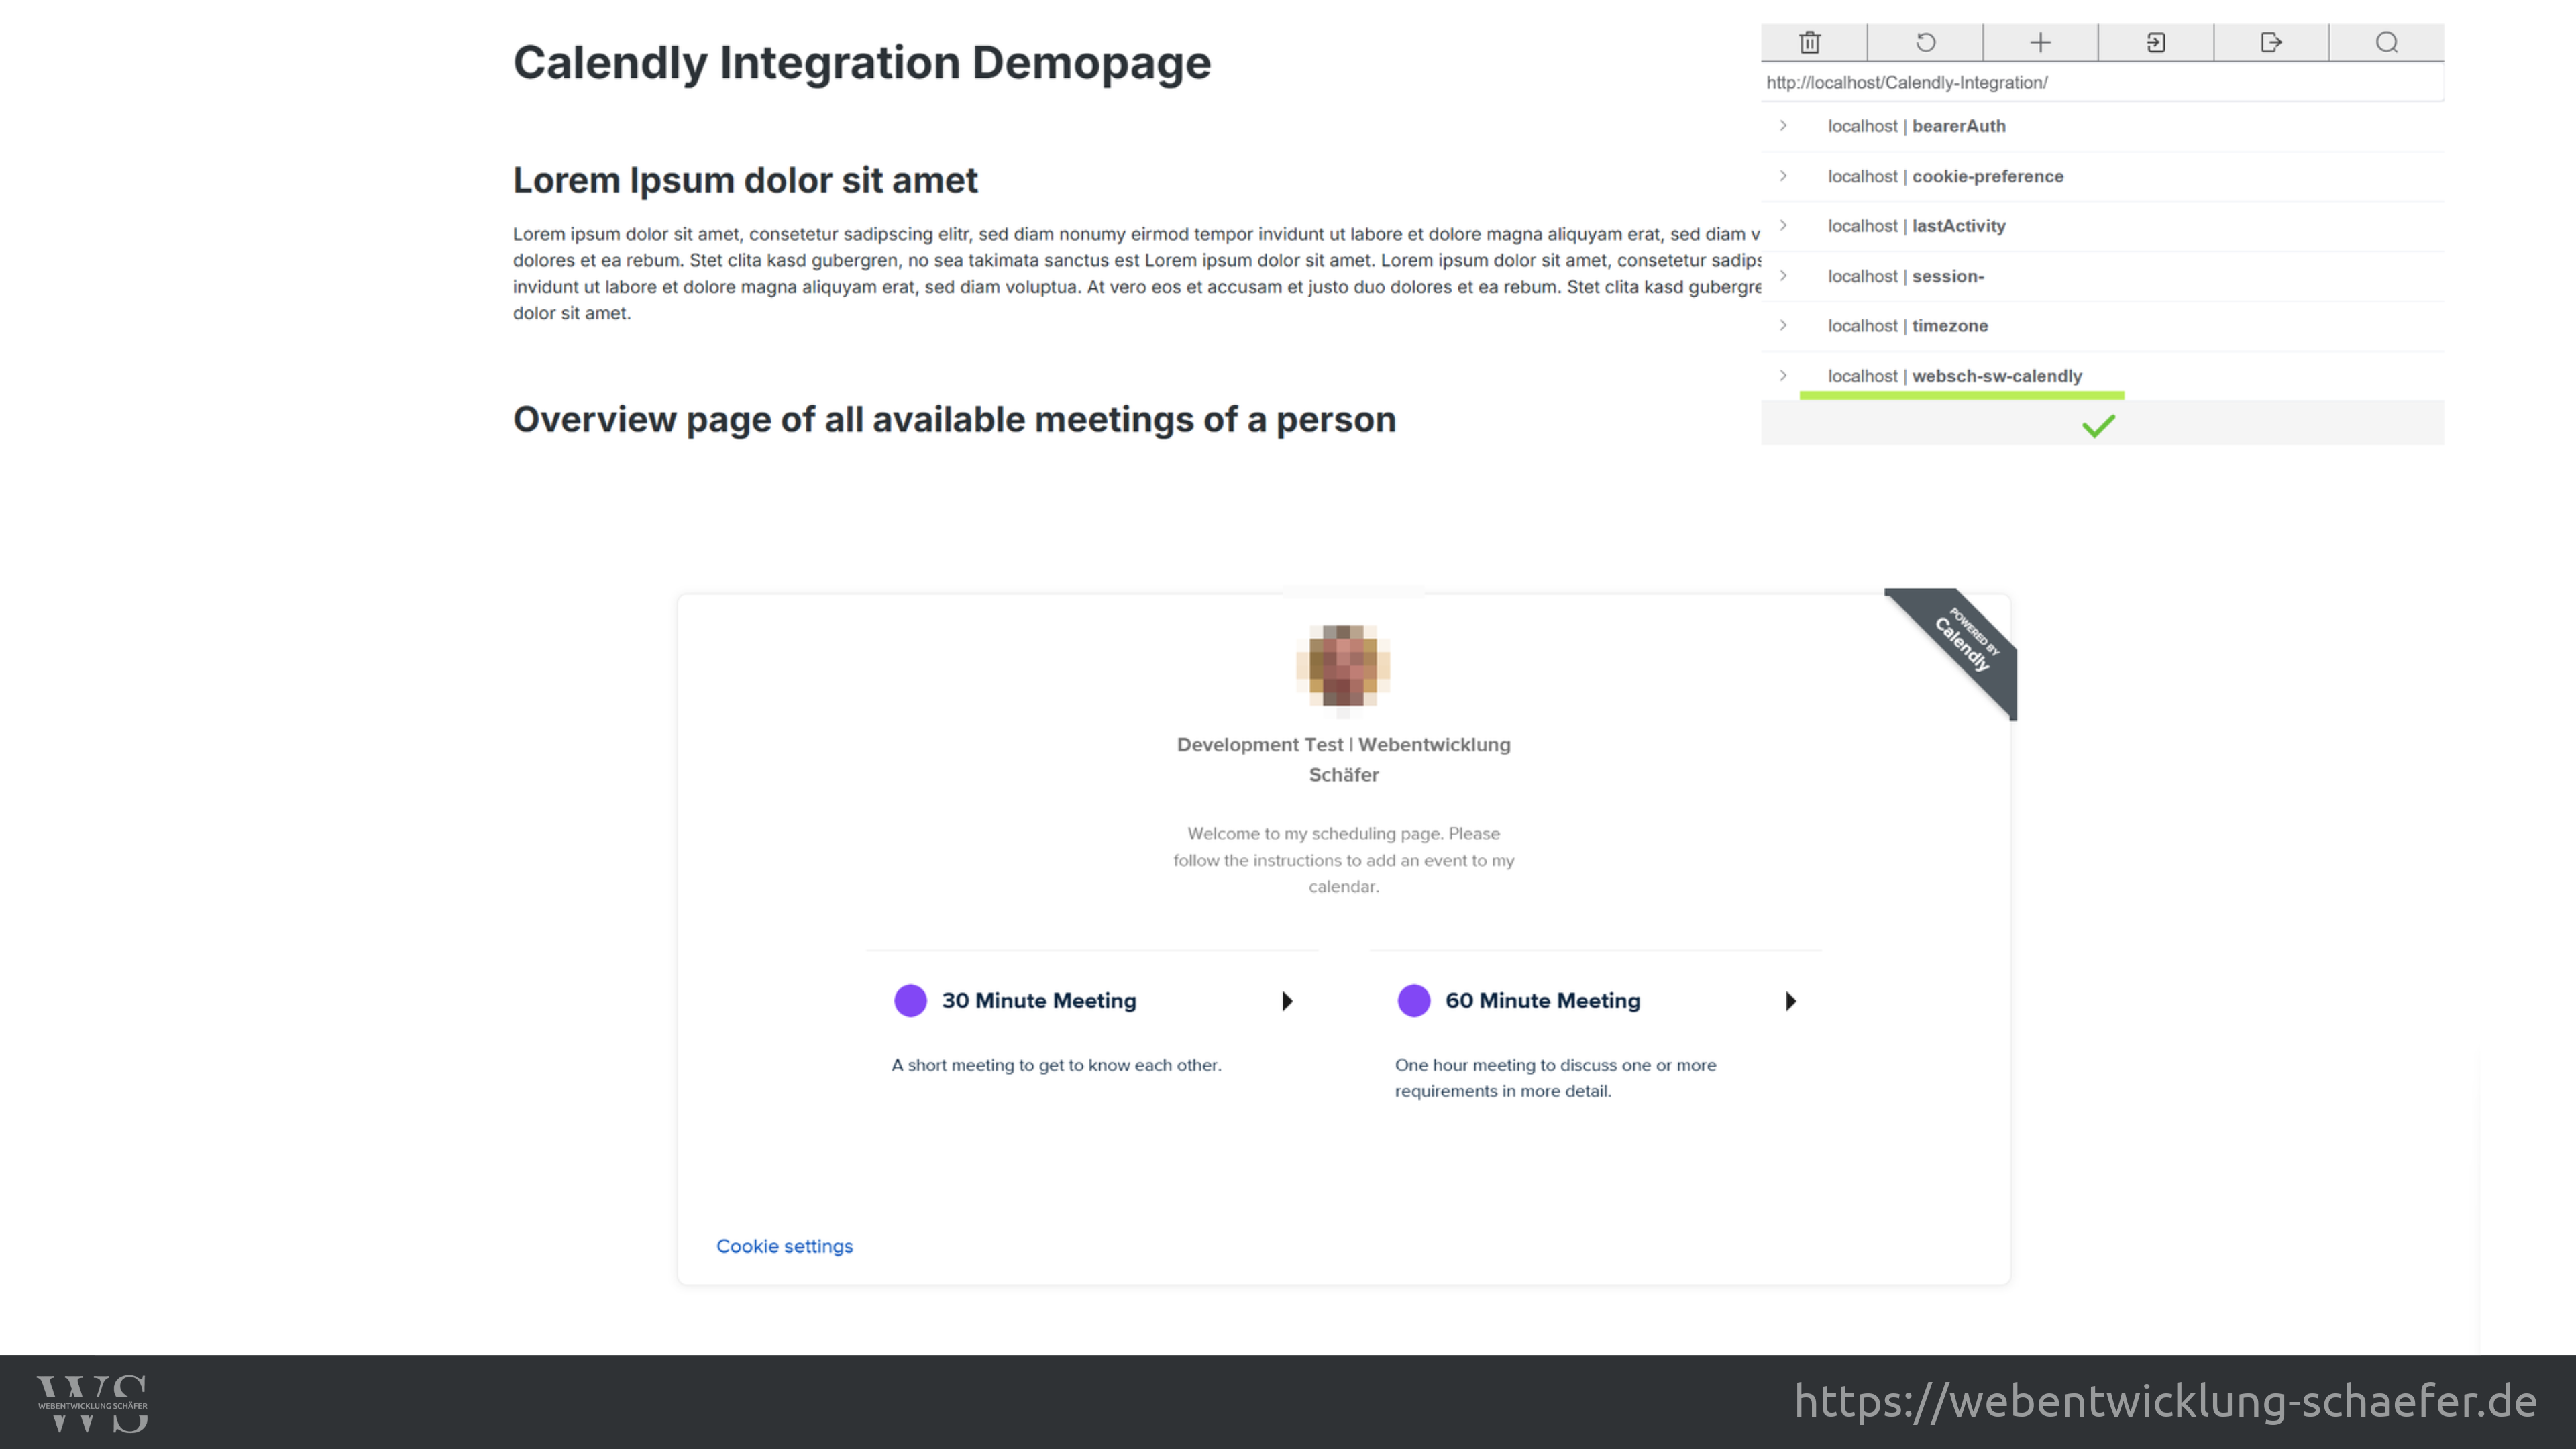This screenshot has width=2576, height=1449.
Task: Click the Calendly Integration Demopage heading
Action: click(861, 63)
